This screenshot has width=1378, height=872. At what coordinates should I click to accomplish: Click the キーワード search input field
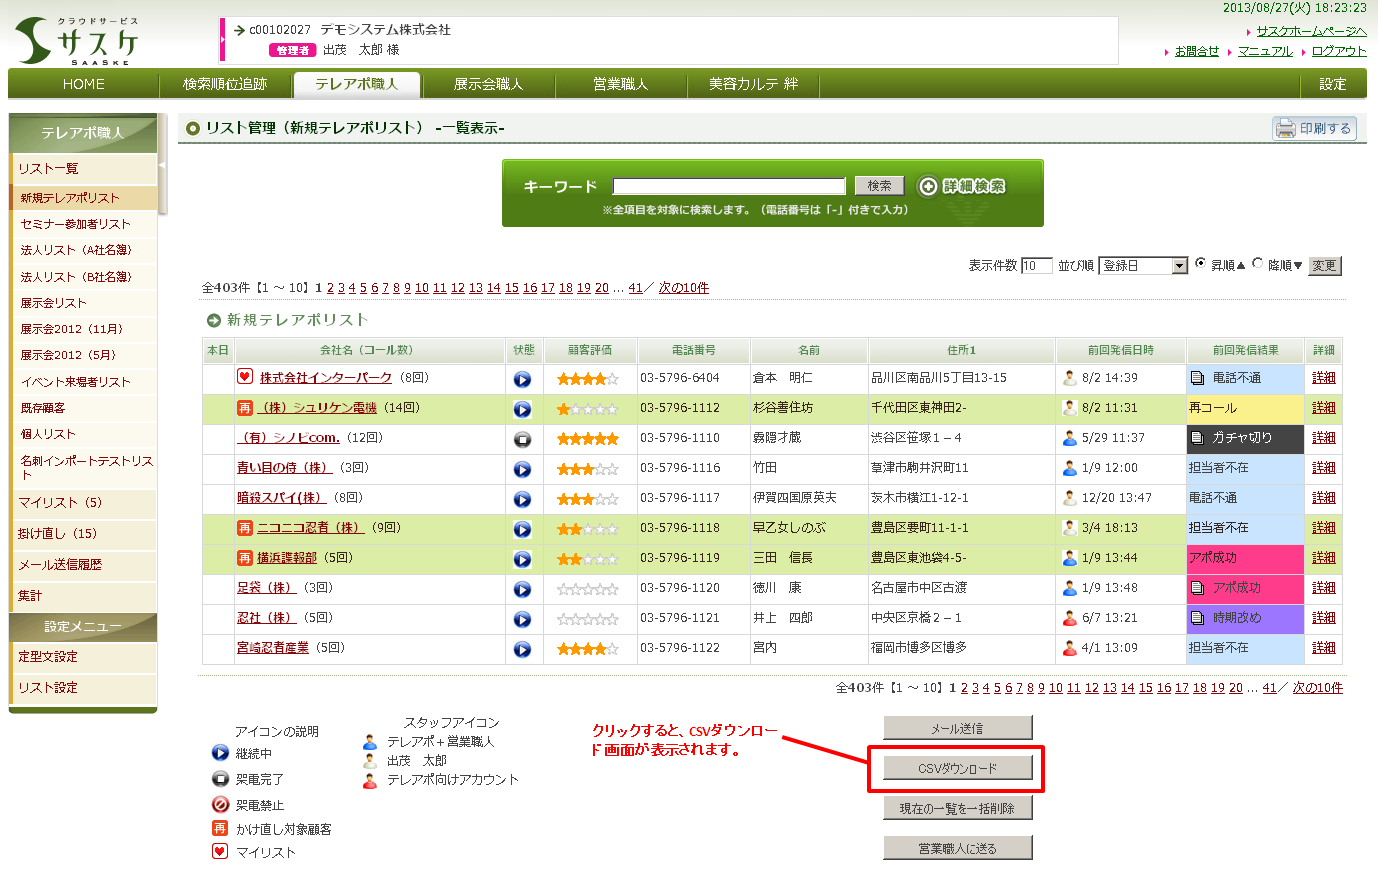click(x=729, y=186)
